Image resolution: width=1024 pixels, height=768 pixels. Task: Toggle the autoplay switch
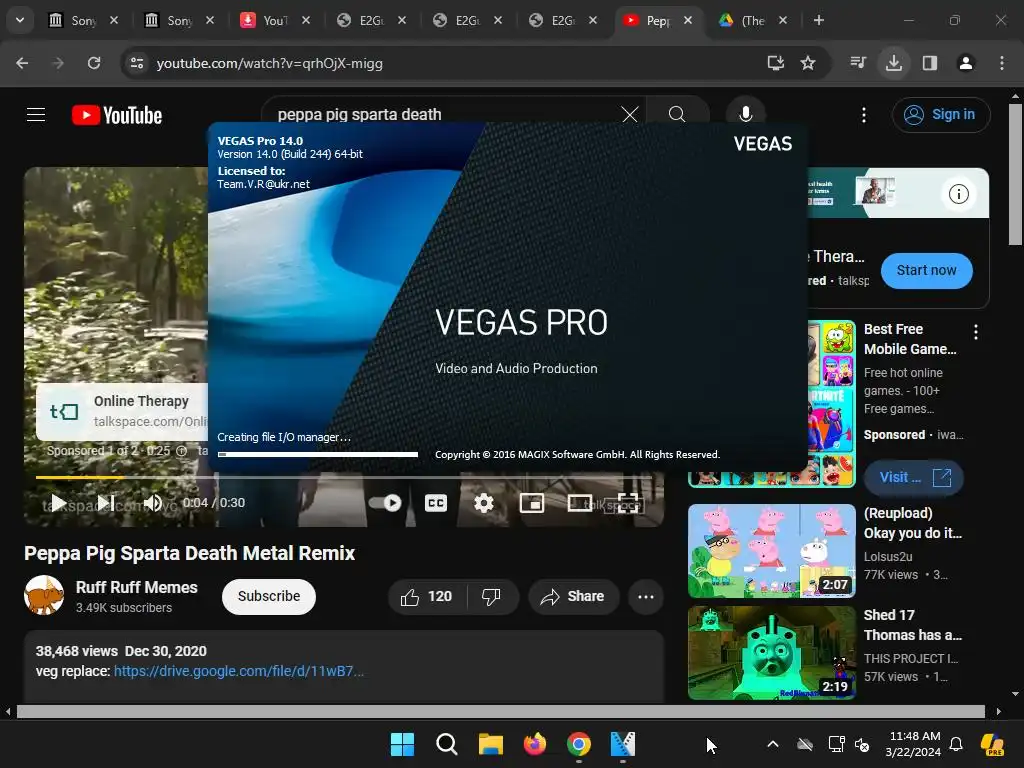point(386,503)
